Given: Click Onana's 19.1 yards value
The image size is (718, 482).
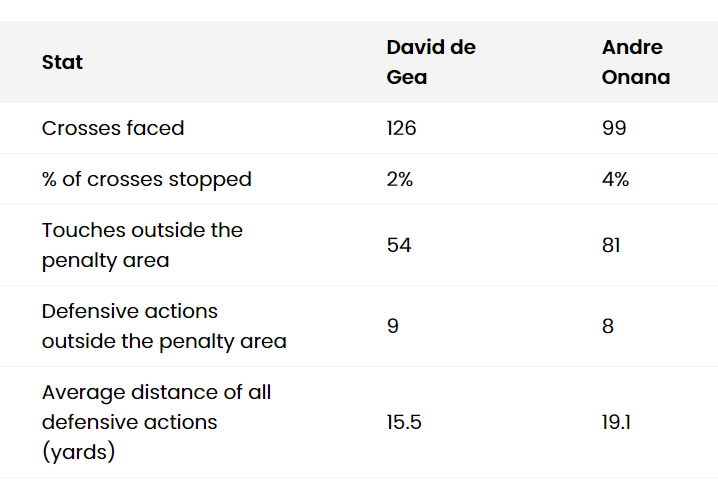Looking at the screenshot, I should (x=617, y=422).
